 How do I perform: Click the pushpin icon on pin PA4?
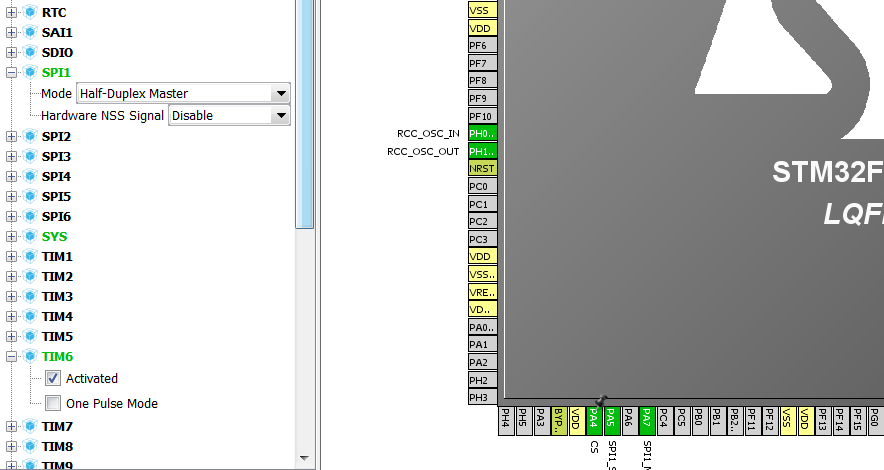pyautogui.click(x=601, y=401)
